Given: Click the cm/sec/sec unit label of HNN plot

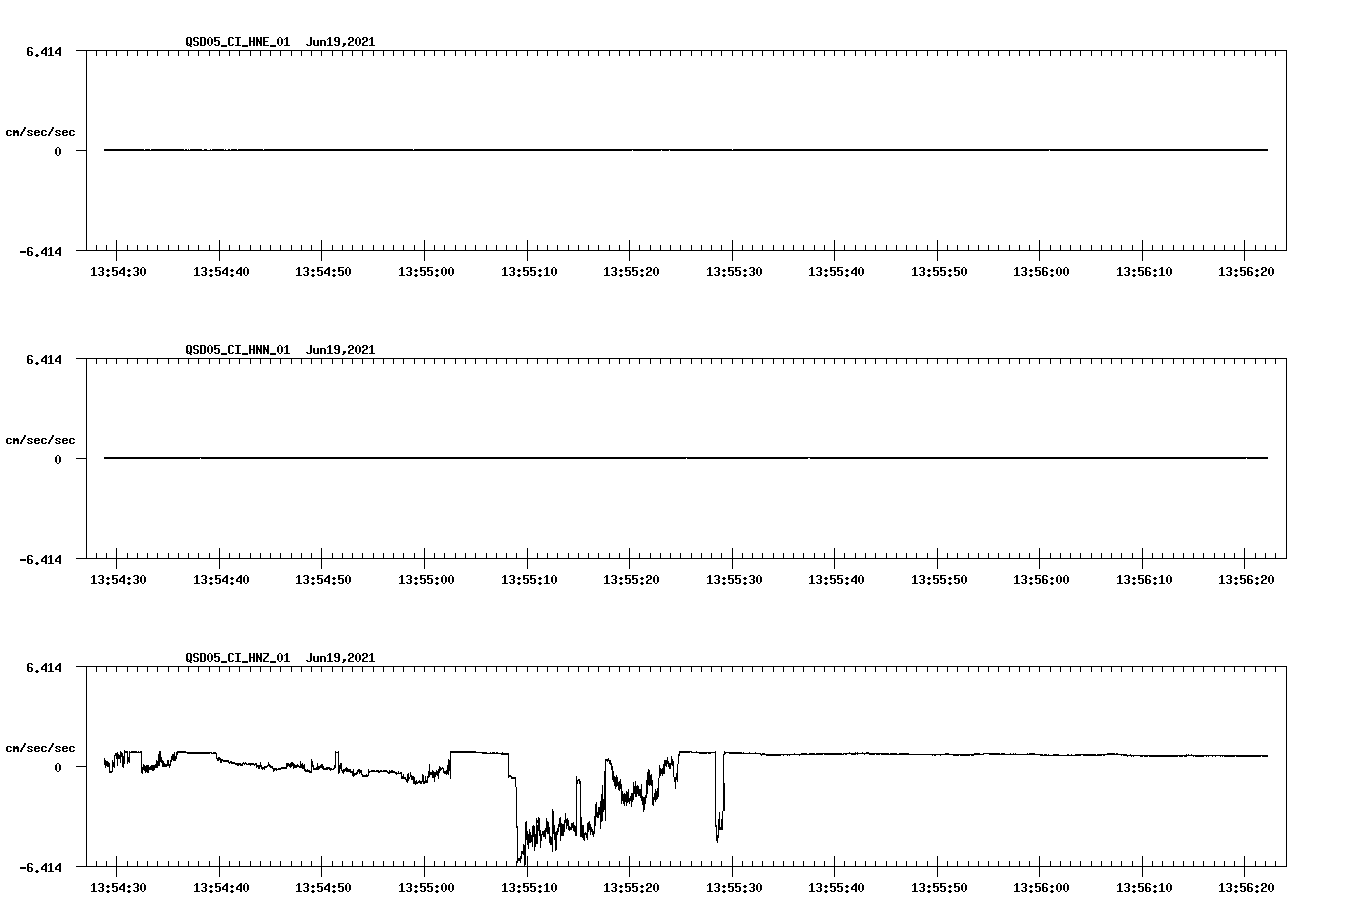Looking at the screenshot, I should [x=41, y=440].
